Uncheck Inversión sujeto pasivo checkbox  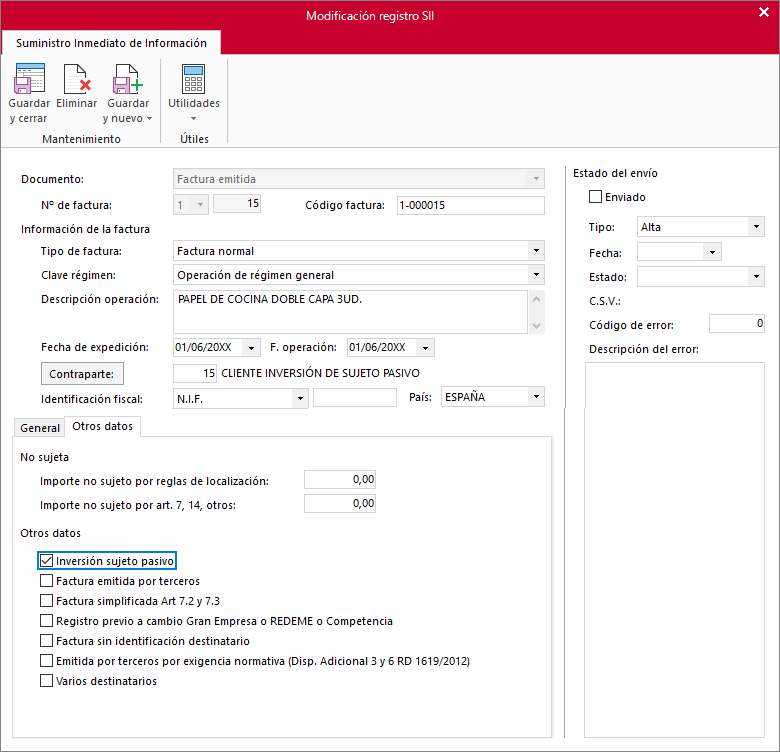[47, 561]
